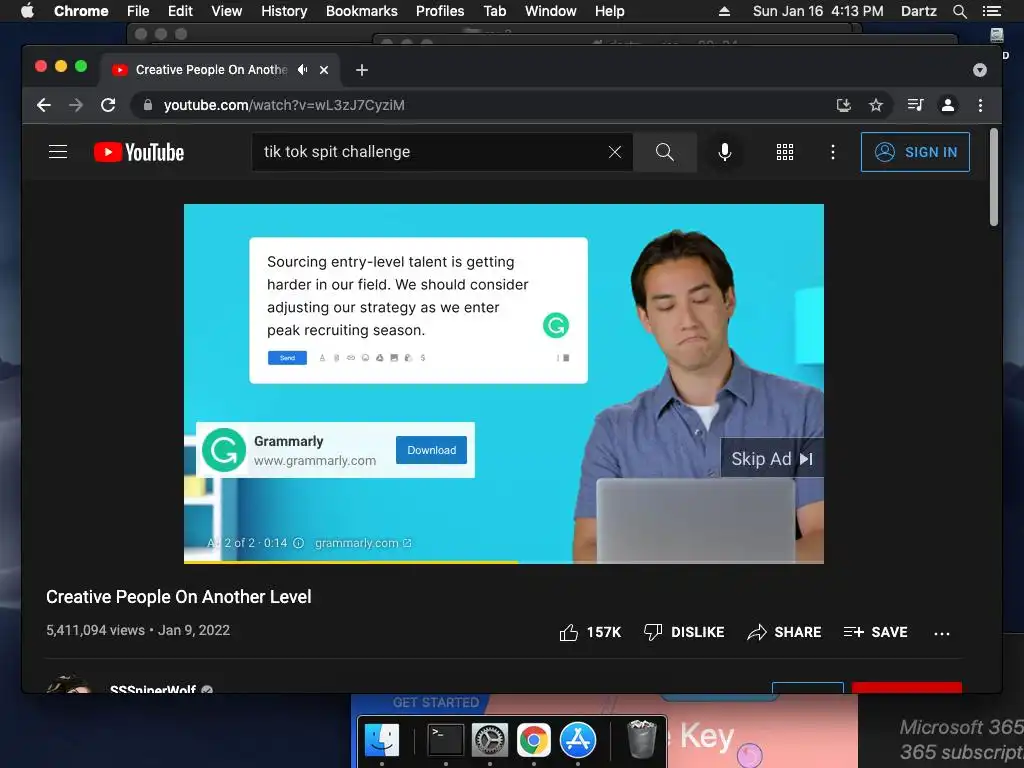The height and width of the screenshot is (768, 1024).
Task: Clear the search box with the X
Action: coord(615,152)
